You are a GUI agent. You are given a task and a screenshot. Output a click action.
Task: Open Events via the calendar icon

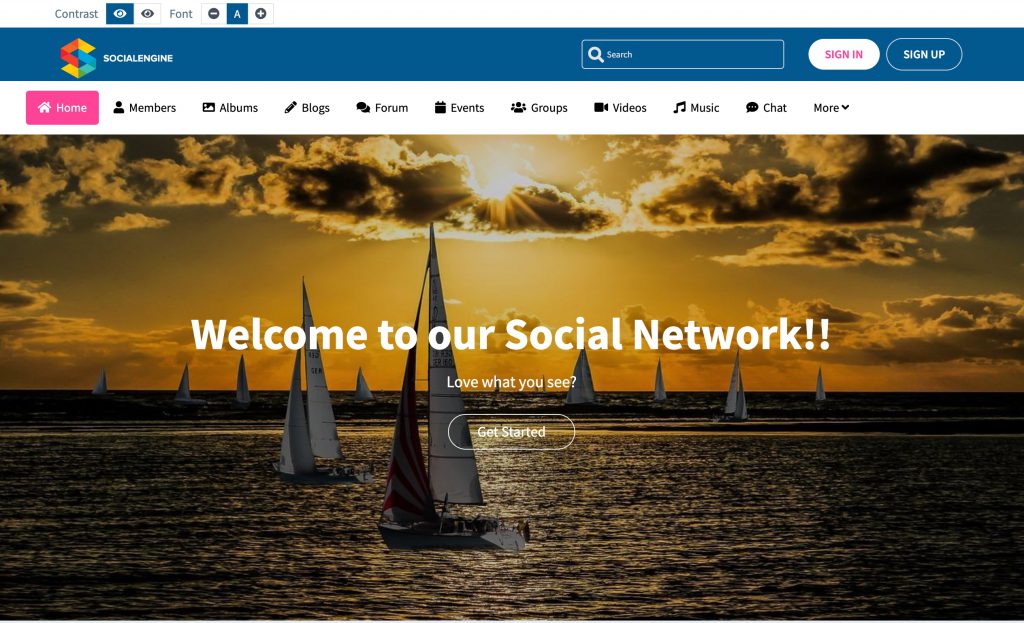[x=440, y=107]
